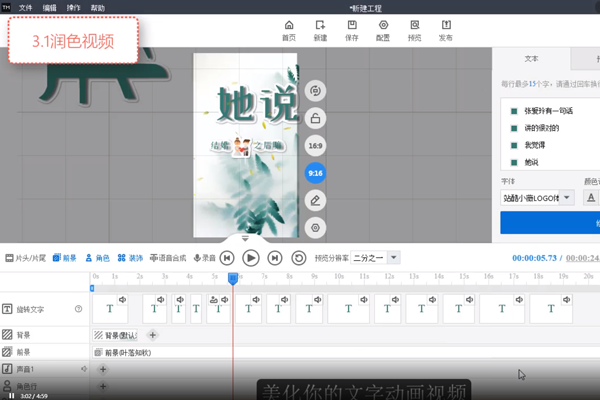The width and height of the screenshot is (600, 400).
Task: Add background with plus button
Action: [152, 335]
